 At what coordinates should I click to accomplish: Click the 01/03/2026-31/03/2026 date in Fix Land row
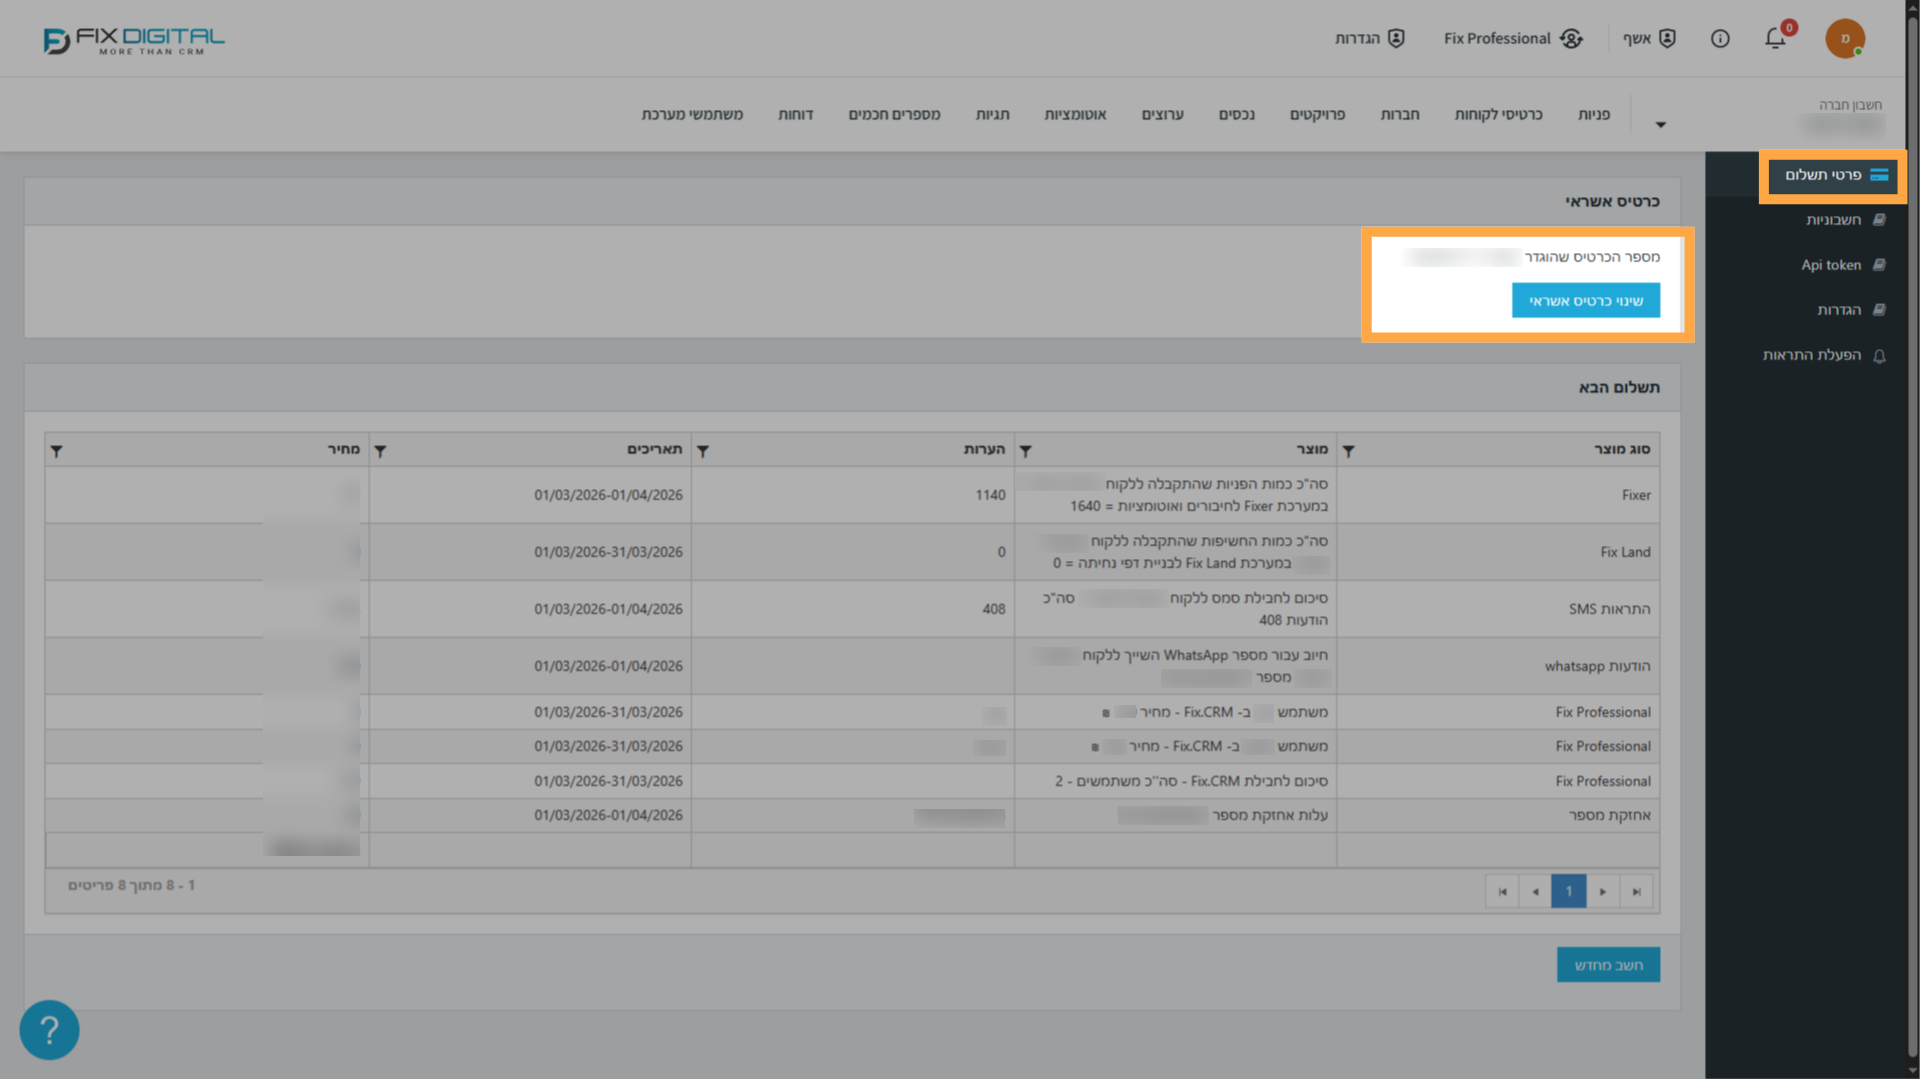[608, 552]
